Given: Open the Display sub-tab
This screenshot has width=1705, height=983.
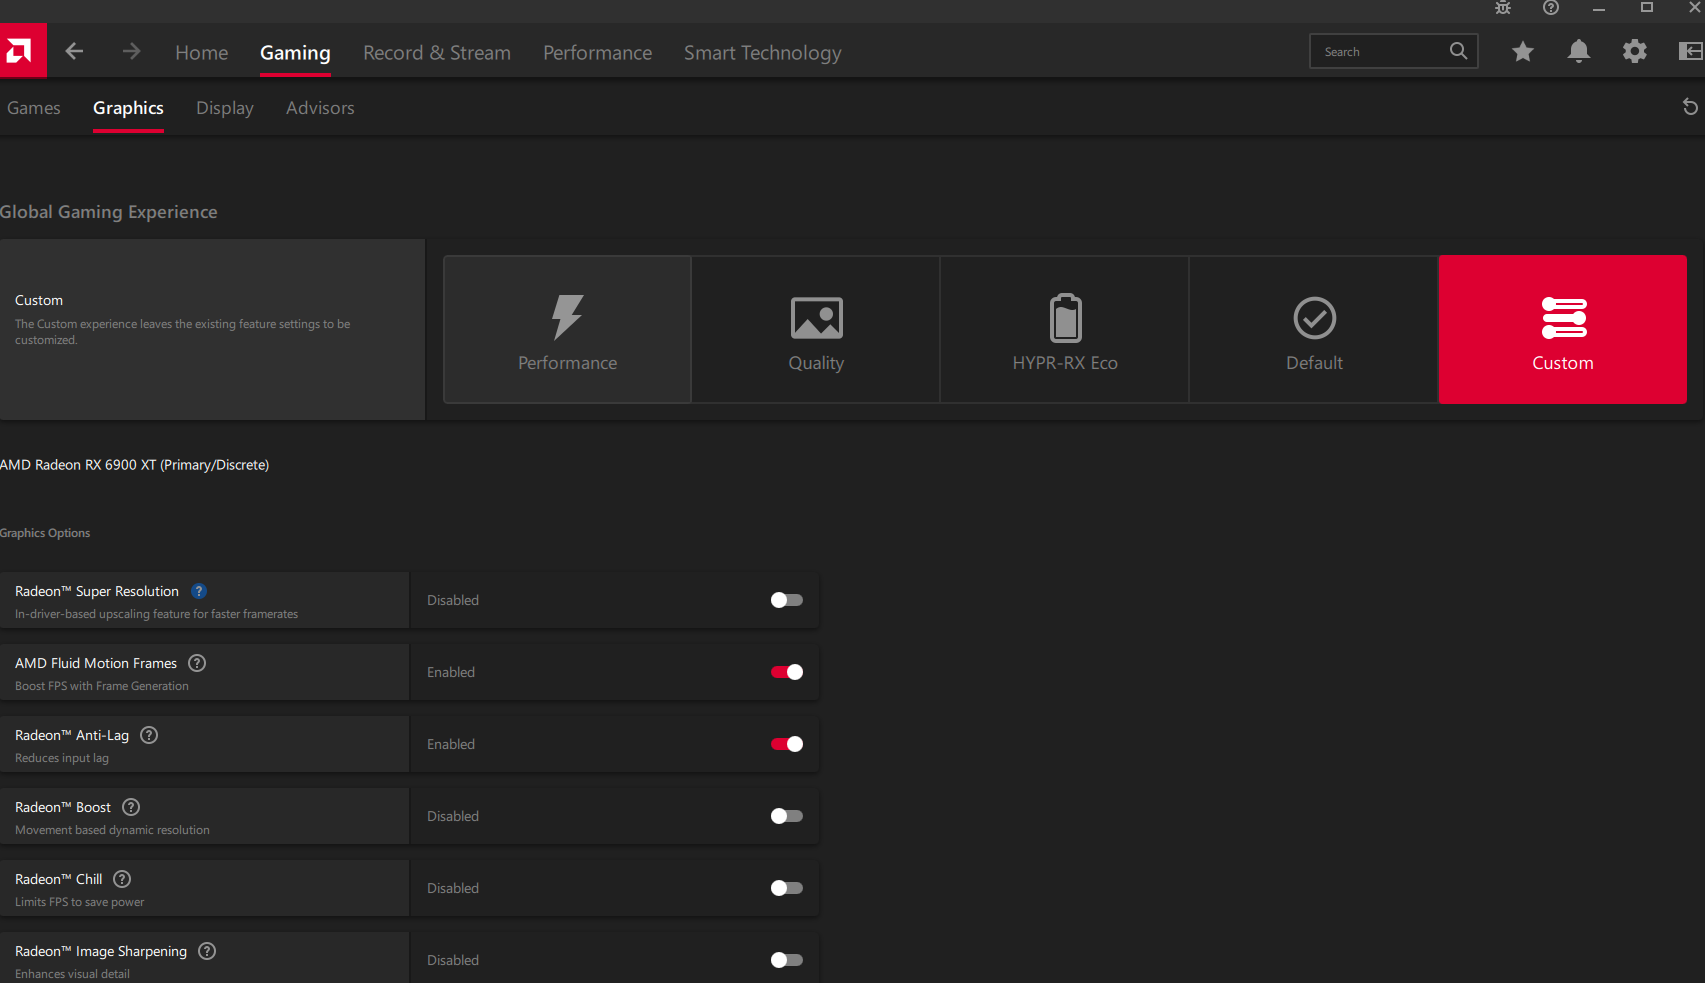Looking at the screenshot, I should (225, 107).
